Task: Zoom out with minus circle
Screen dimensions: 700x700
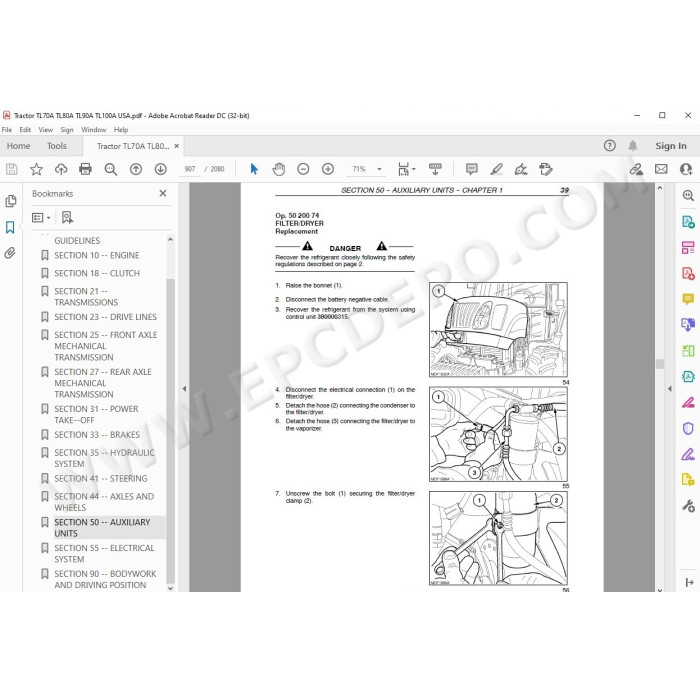Action: [x=303, y=169]
